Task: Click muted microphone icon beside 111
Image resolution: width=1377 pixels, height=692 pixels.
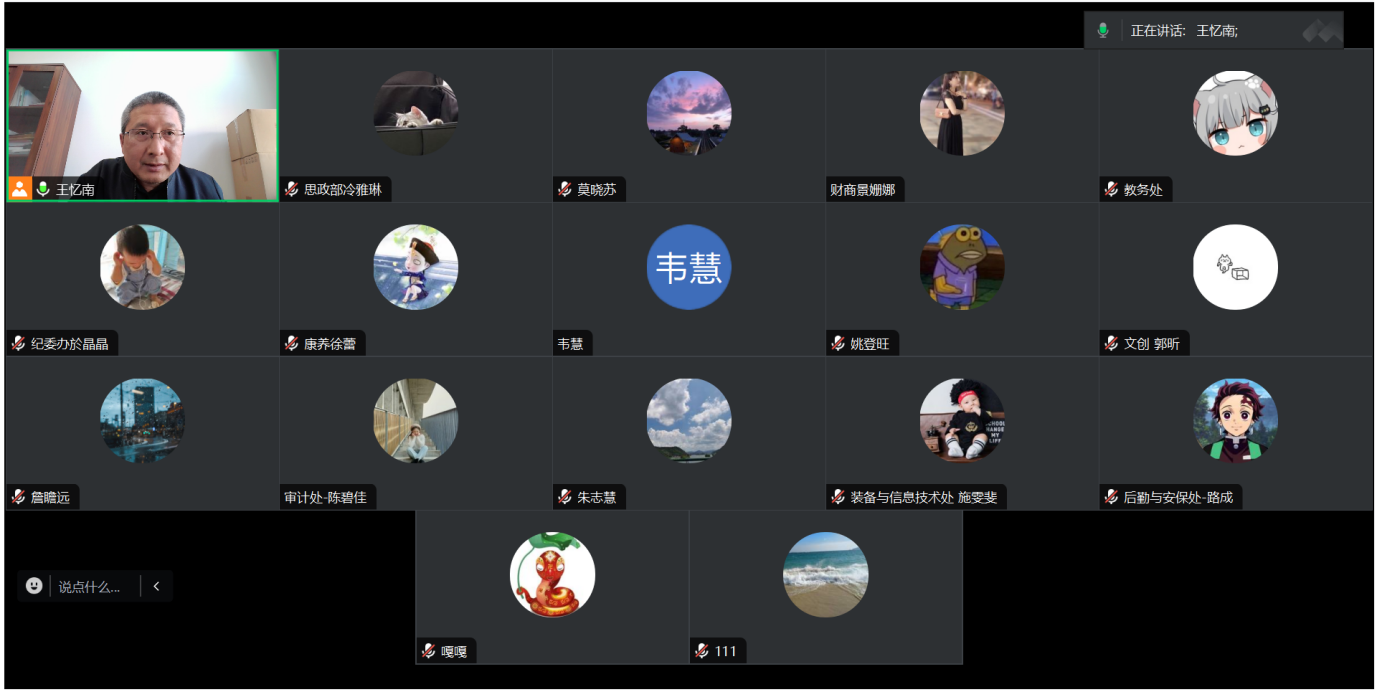Action: tap(702, 651)
